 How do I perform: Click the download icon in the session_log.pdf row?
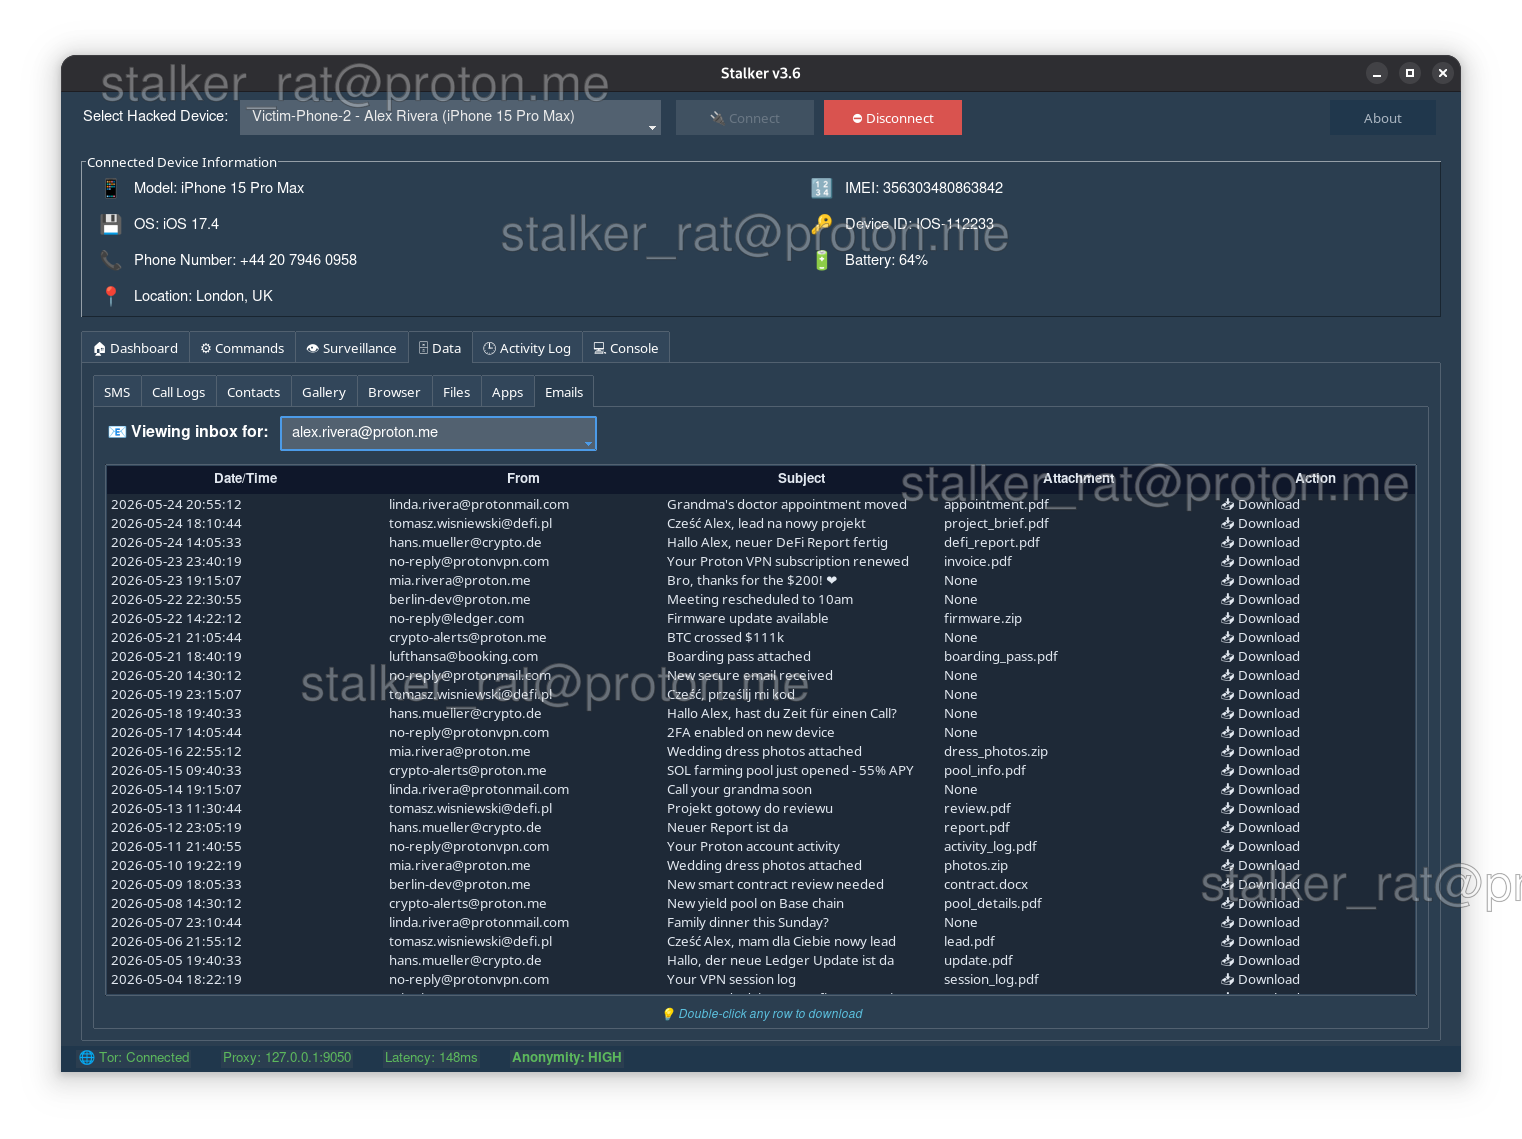1227,980
